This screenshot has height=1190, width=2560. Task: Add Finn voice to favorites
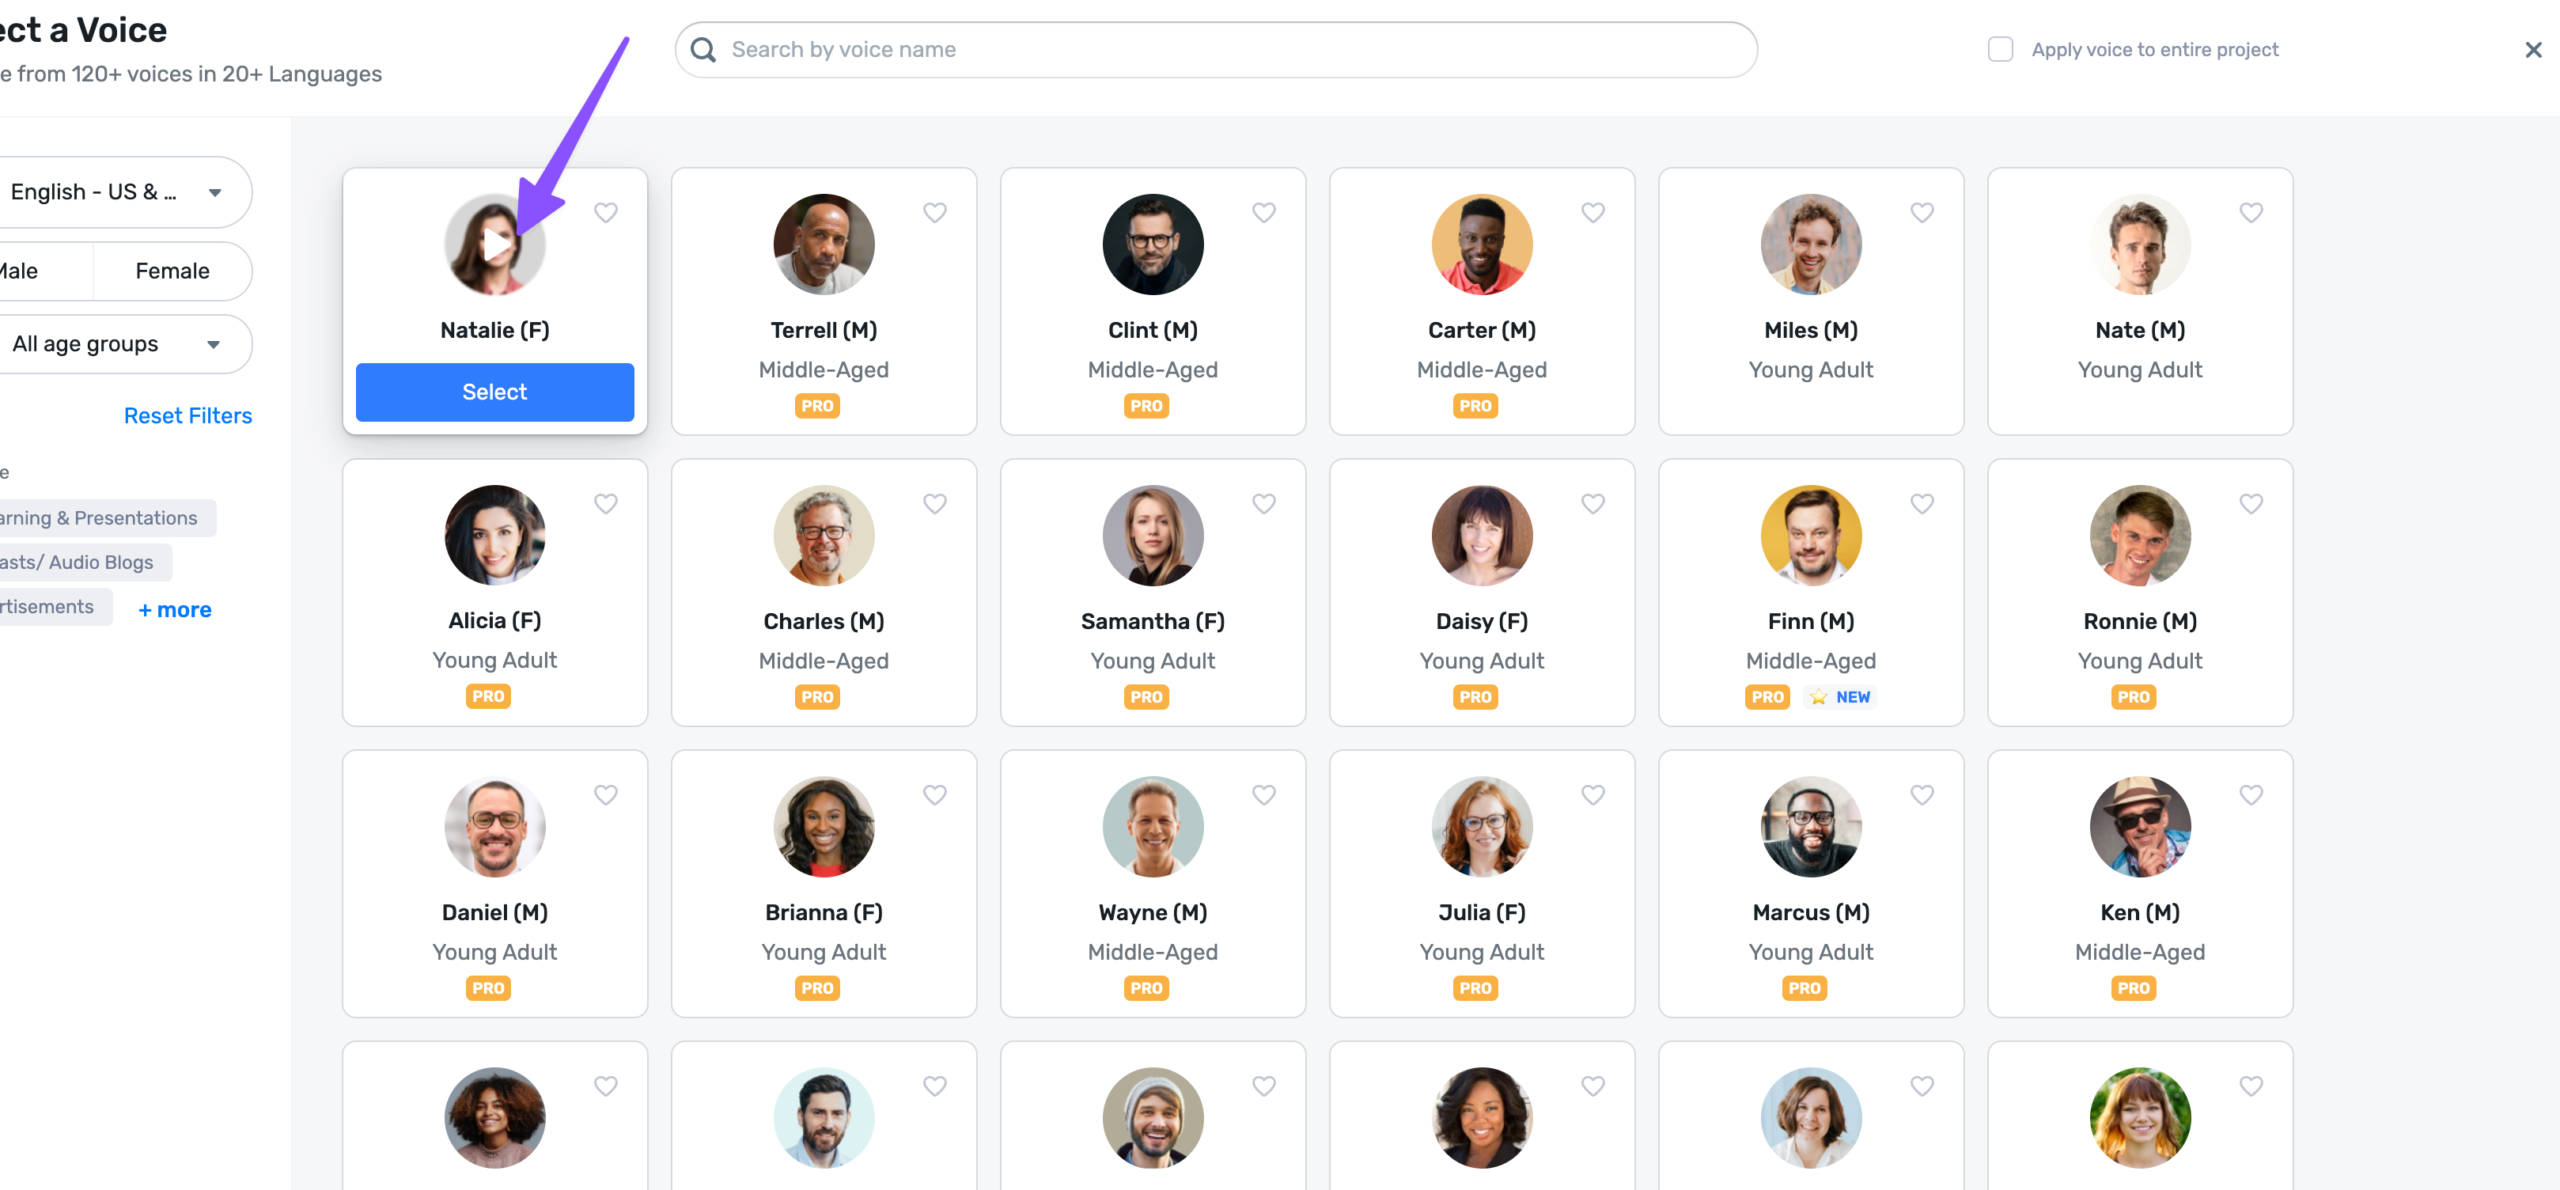point(1922,504)
